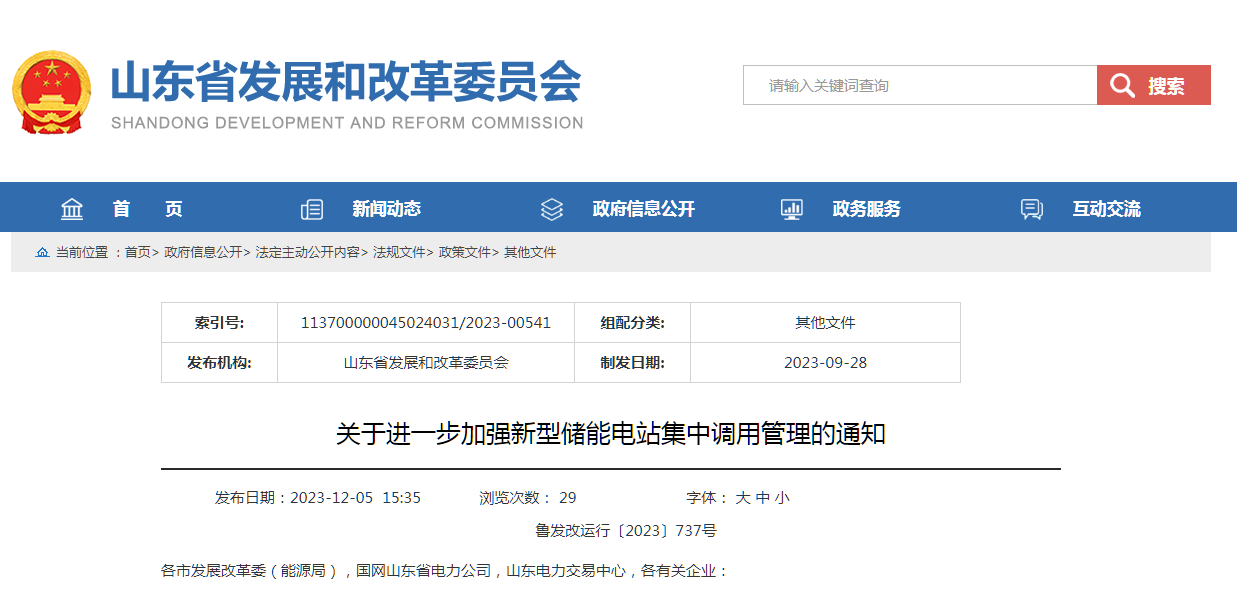Set font size to 小 (small)
Viewport: 1237px width, 600px height.
tap(782, 498)
